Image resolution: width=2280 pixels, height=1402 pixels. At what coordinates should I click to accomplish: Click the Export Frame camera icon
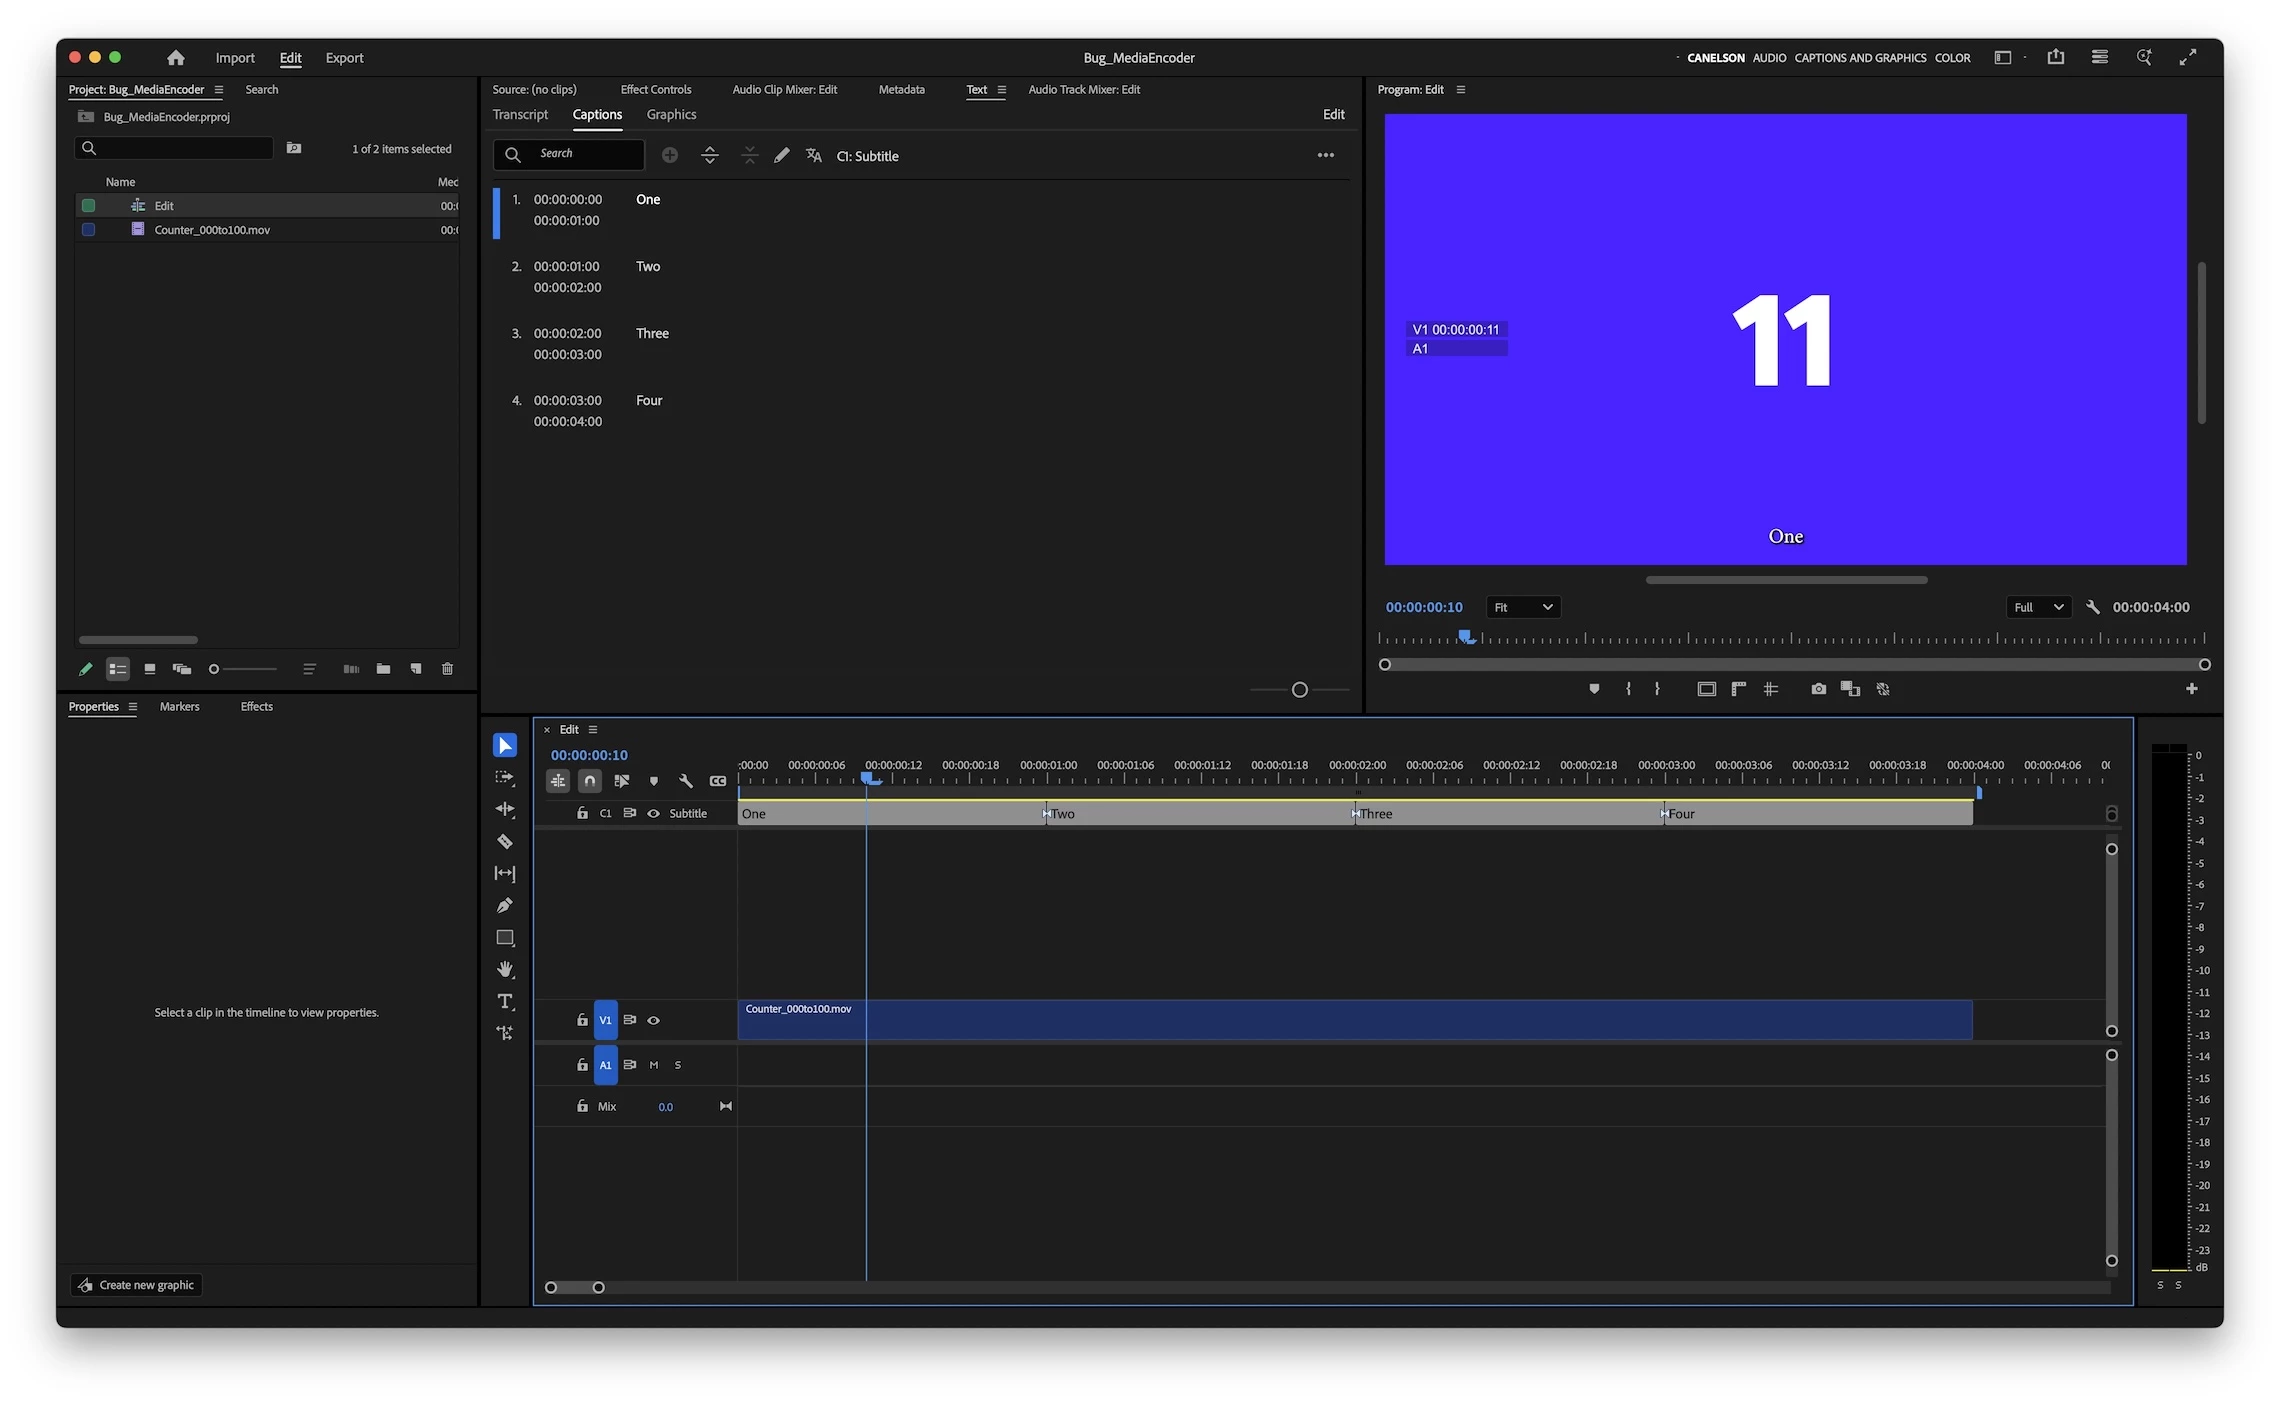tap(1818, 688)
